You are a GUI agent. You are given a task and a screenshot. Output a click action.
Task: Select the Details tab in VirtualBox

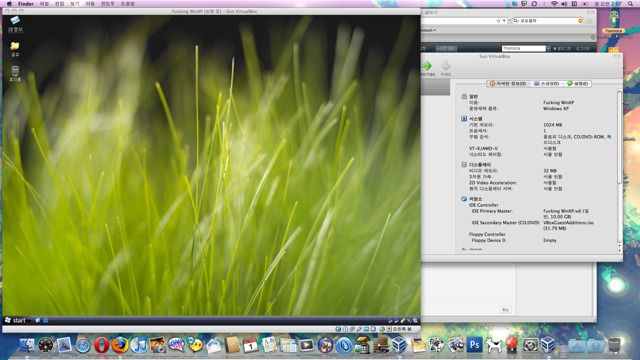tap(508, 83)
